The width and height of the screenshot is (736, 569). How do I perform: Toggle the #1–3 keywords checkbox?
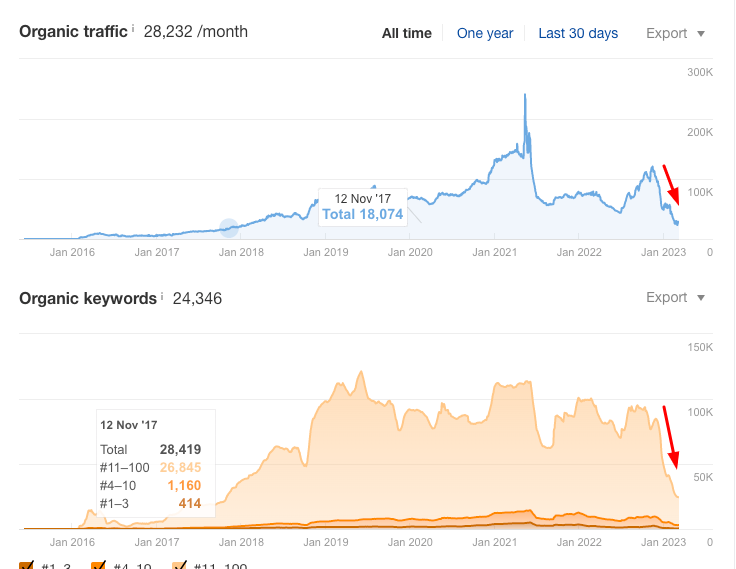27,565
